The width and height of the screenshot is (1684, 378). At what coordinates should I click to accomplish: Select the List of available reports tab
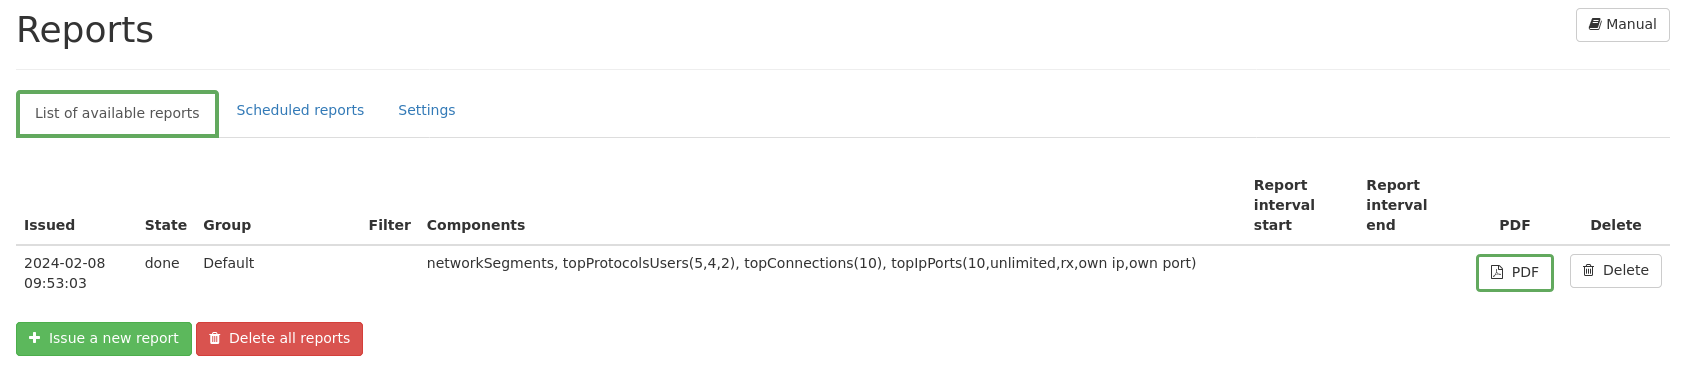tap(117, 113)
